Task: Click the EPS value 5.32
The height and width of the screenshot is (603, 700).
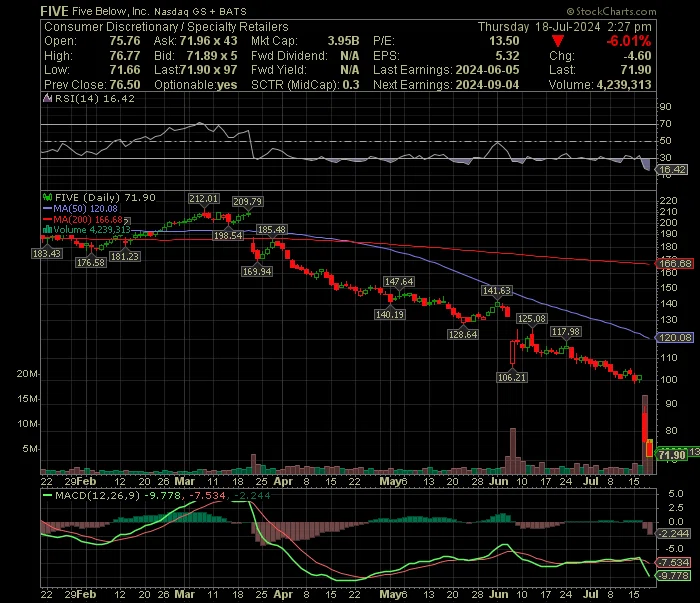Action: pos(508,56)
